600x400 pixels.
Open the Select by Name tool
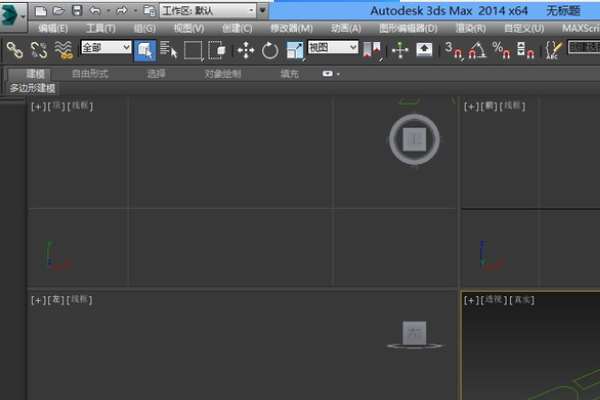[168, 50]
